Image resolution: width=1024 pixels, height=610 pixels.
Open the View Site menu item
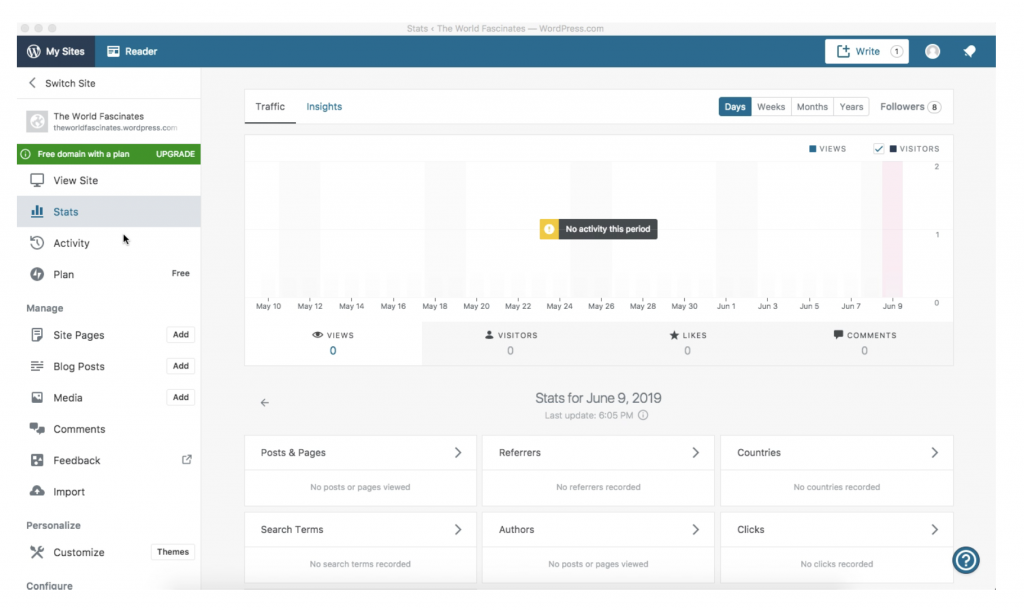108,180
